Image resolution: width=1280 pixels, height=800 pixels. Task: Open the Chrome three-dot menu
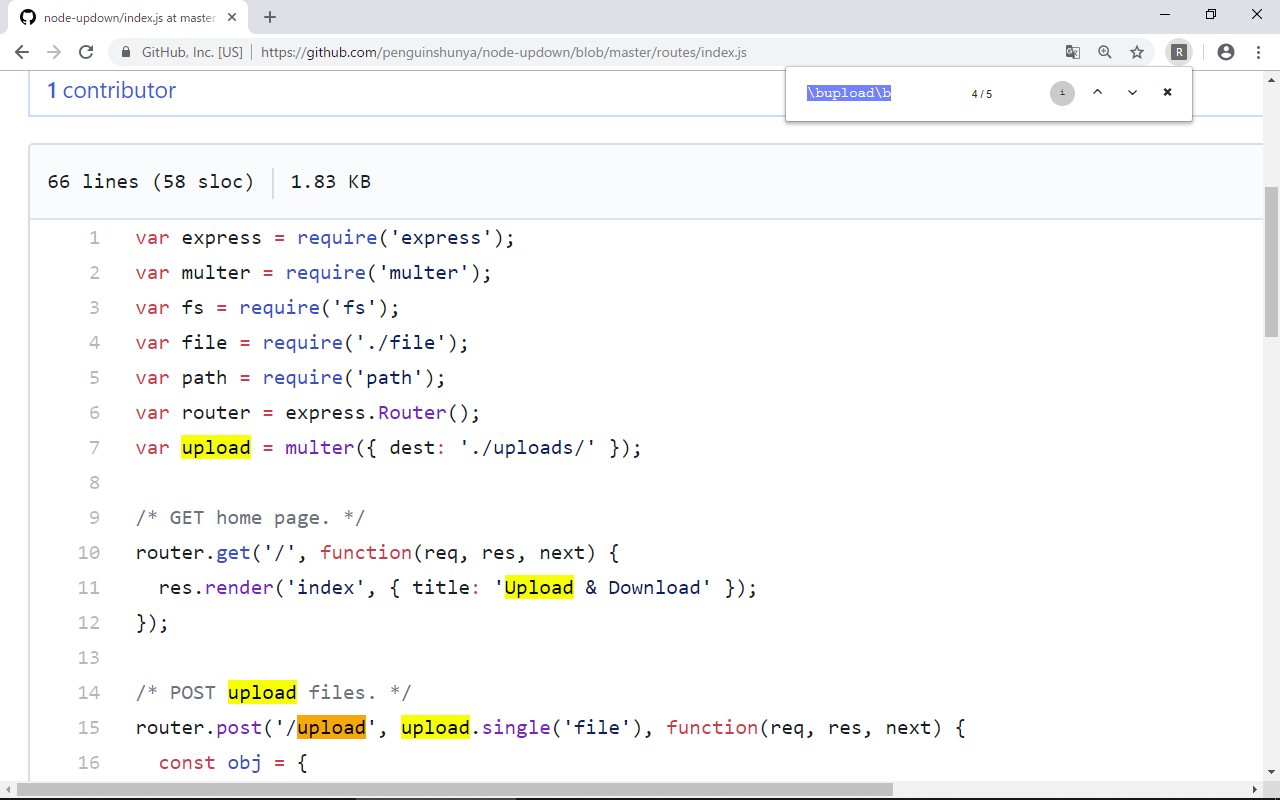tap(1258, 52)
